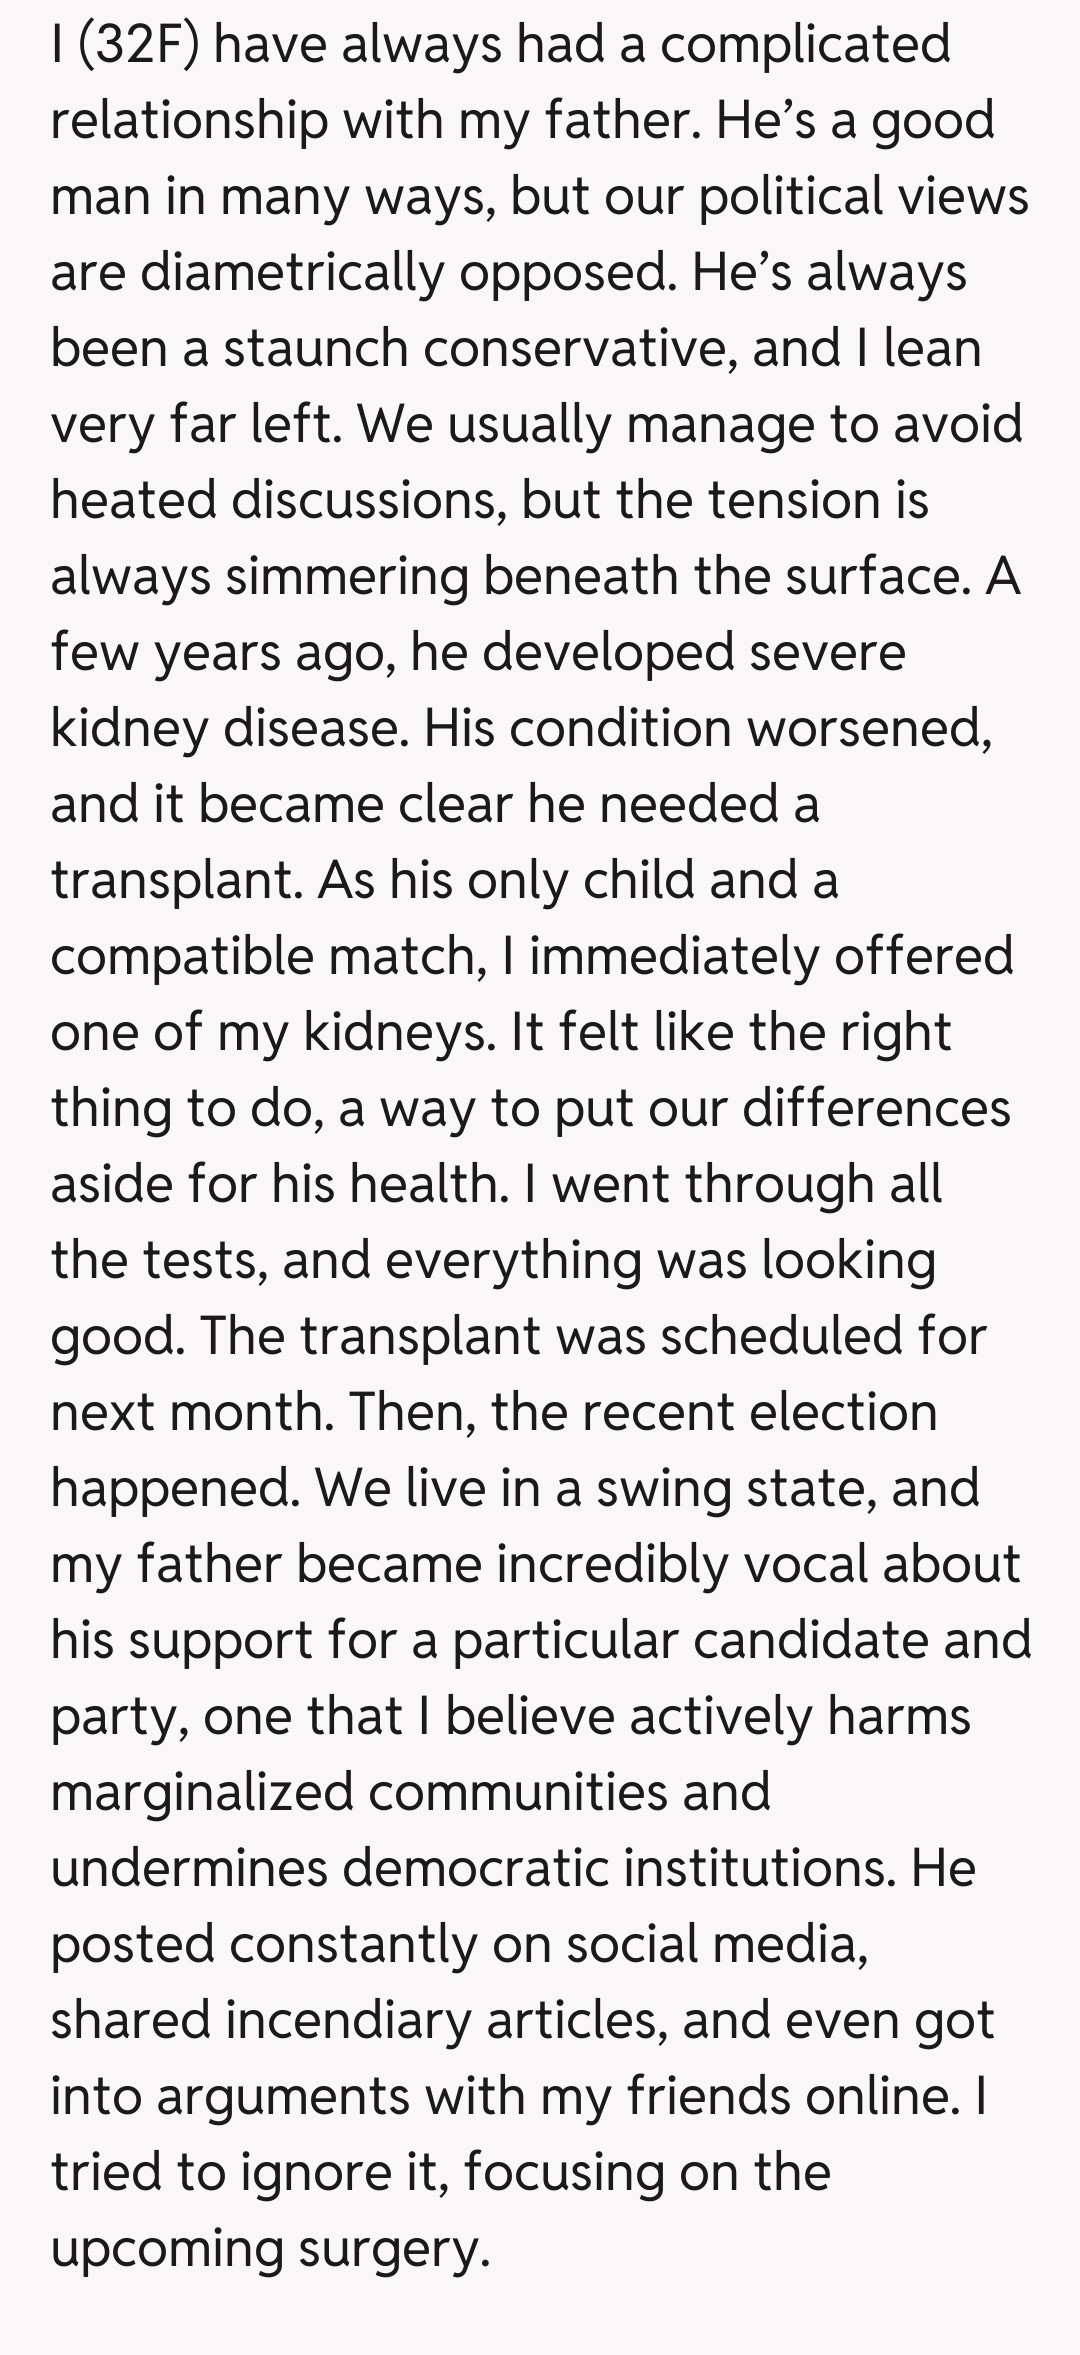Click the words "very far left"
This screenshot has height=2355, width=1080.
(195, 424)
